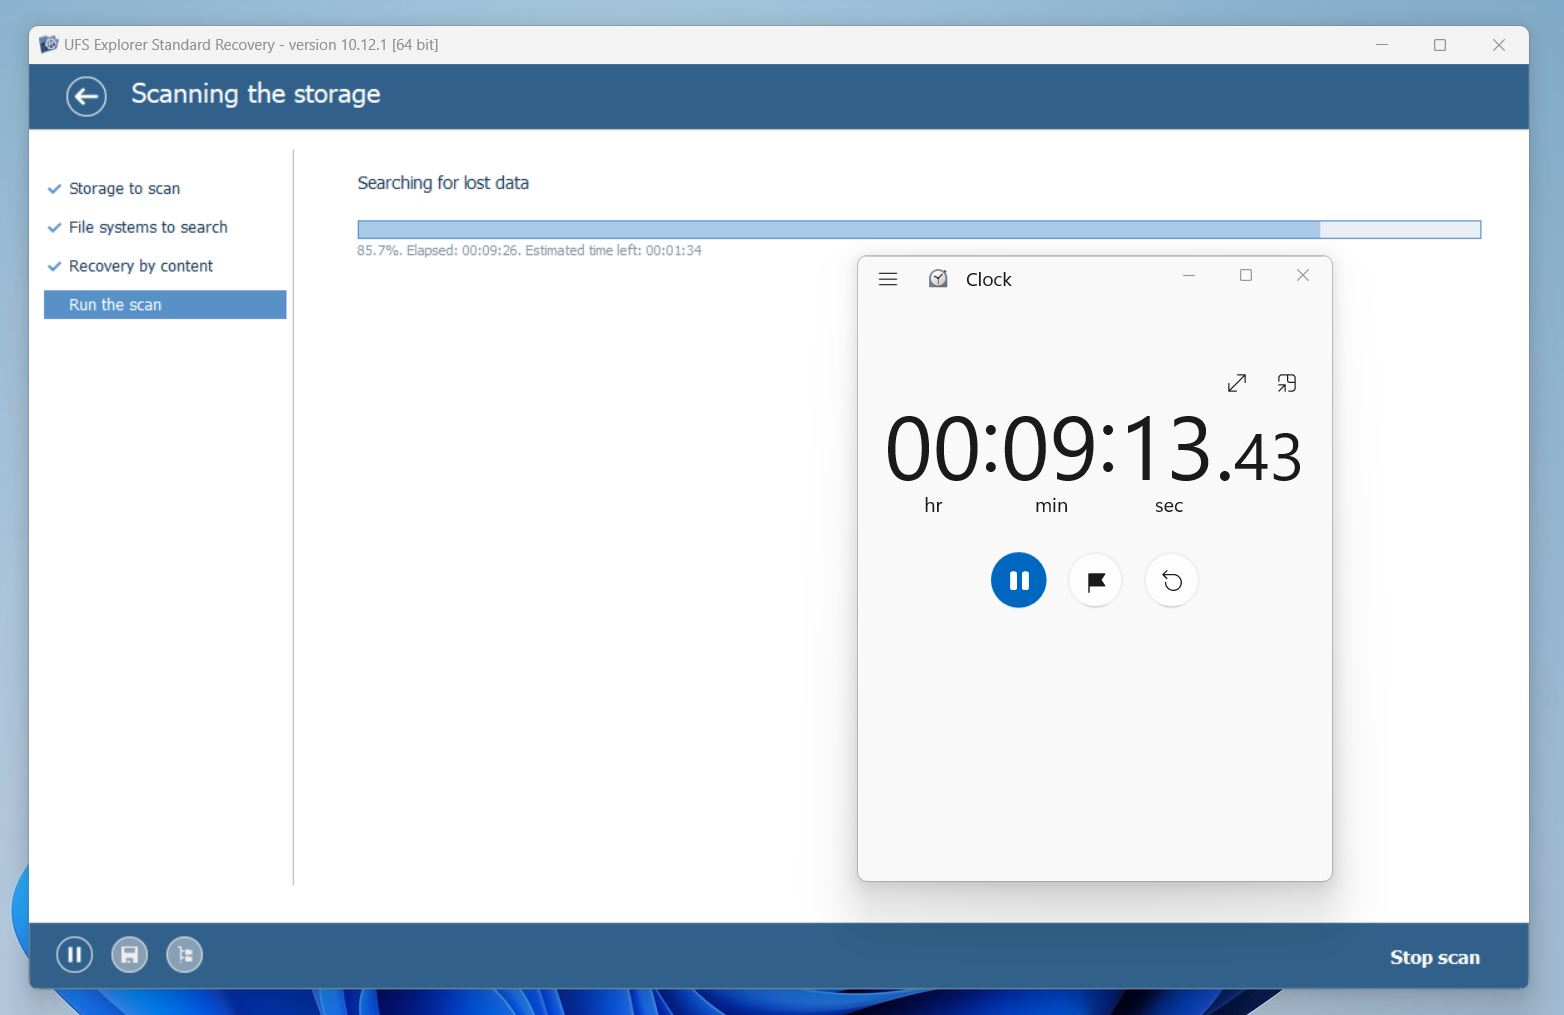The height and width of the screenshot is (1015, 1564).
Task: Click Stop scan
Action: 1434,957
